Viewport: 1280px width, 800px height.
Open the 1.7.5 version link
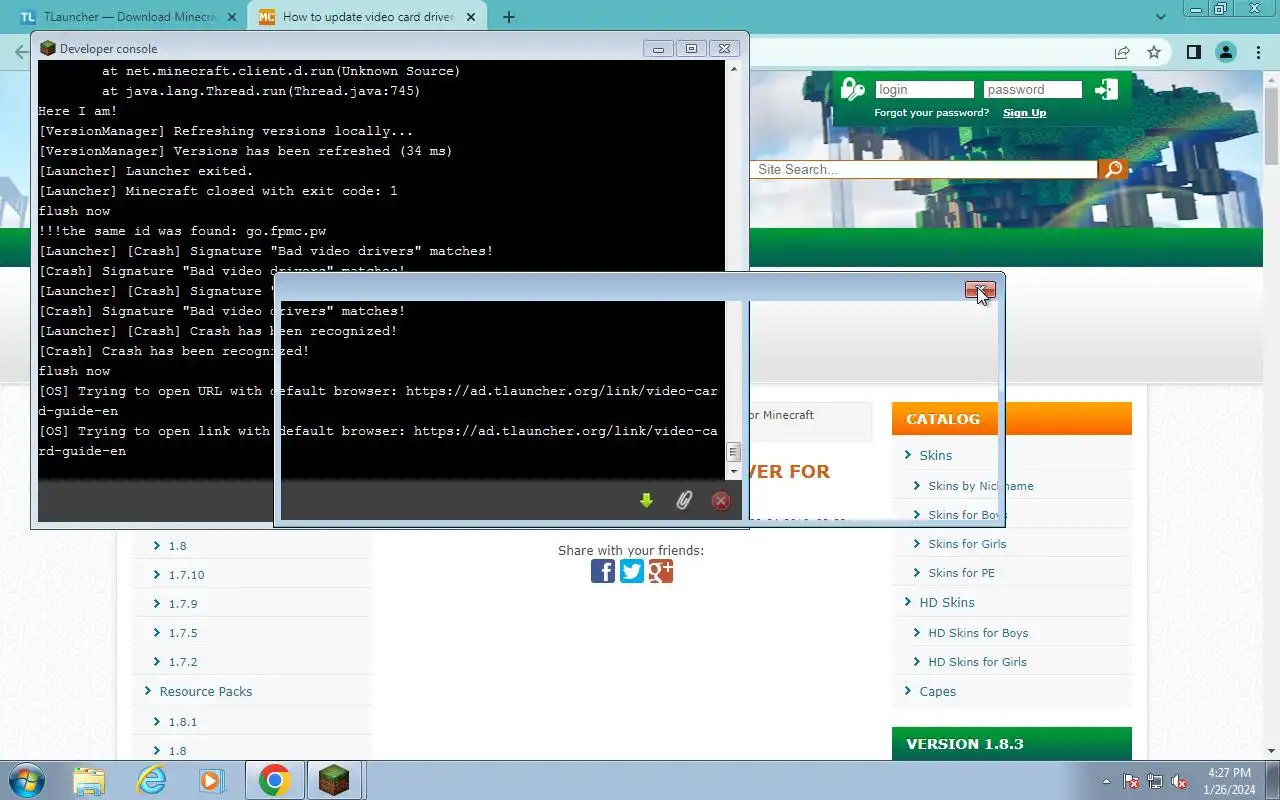[183, 633]
